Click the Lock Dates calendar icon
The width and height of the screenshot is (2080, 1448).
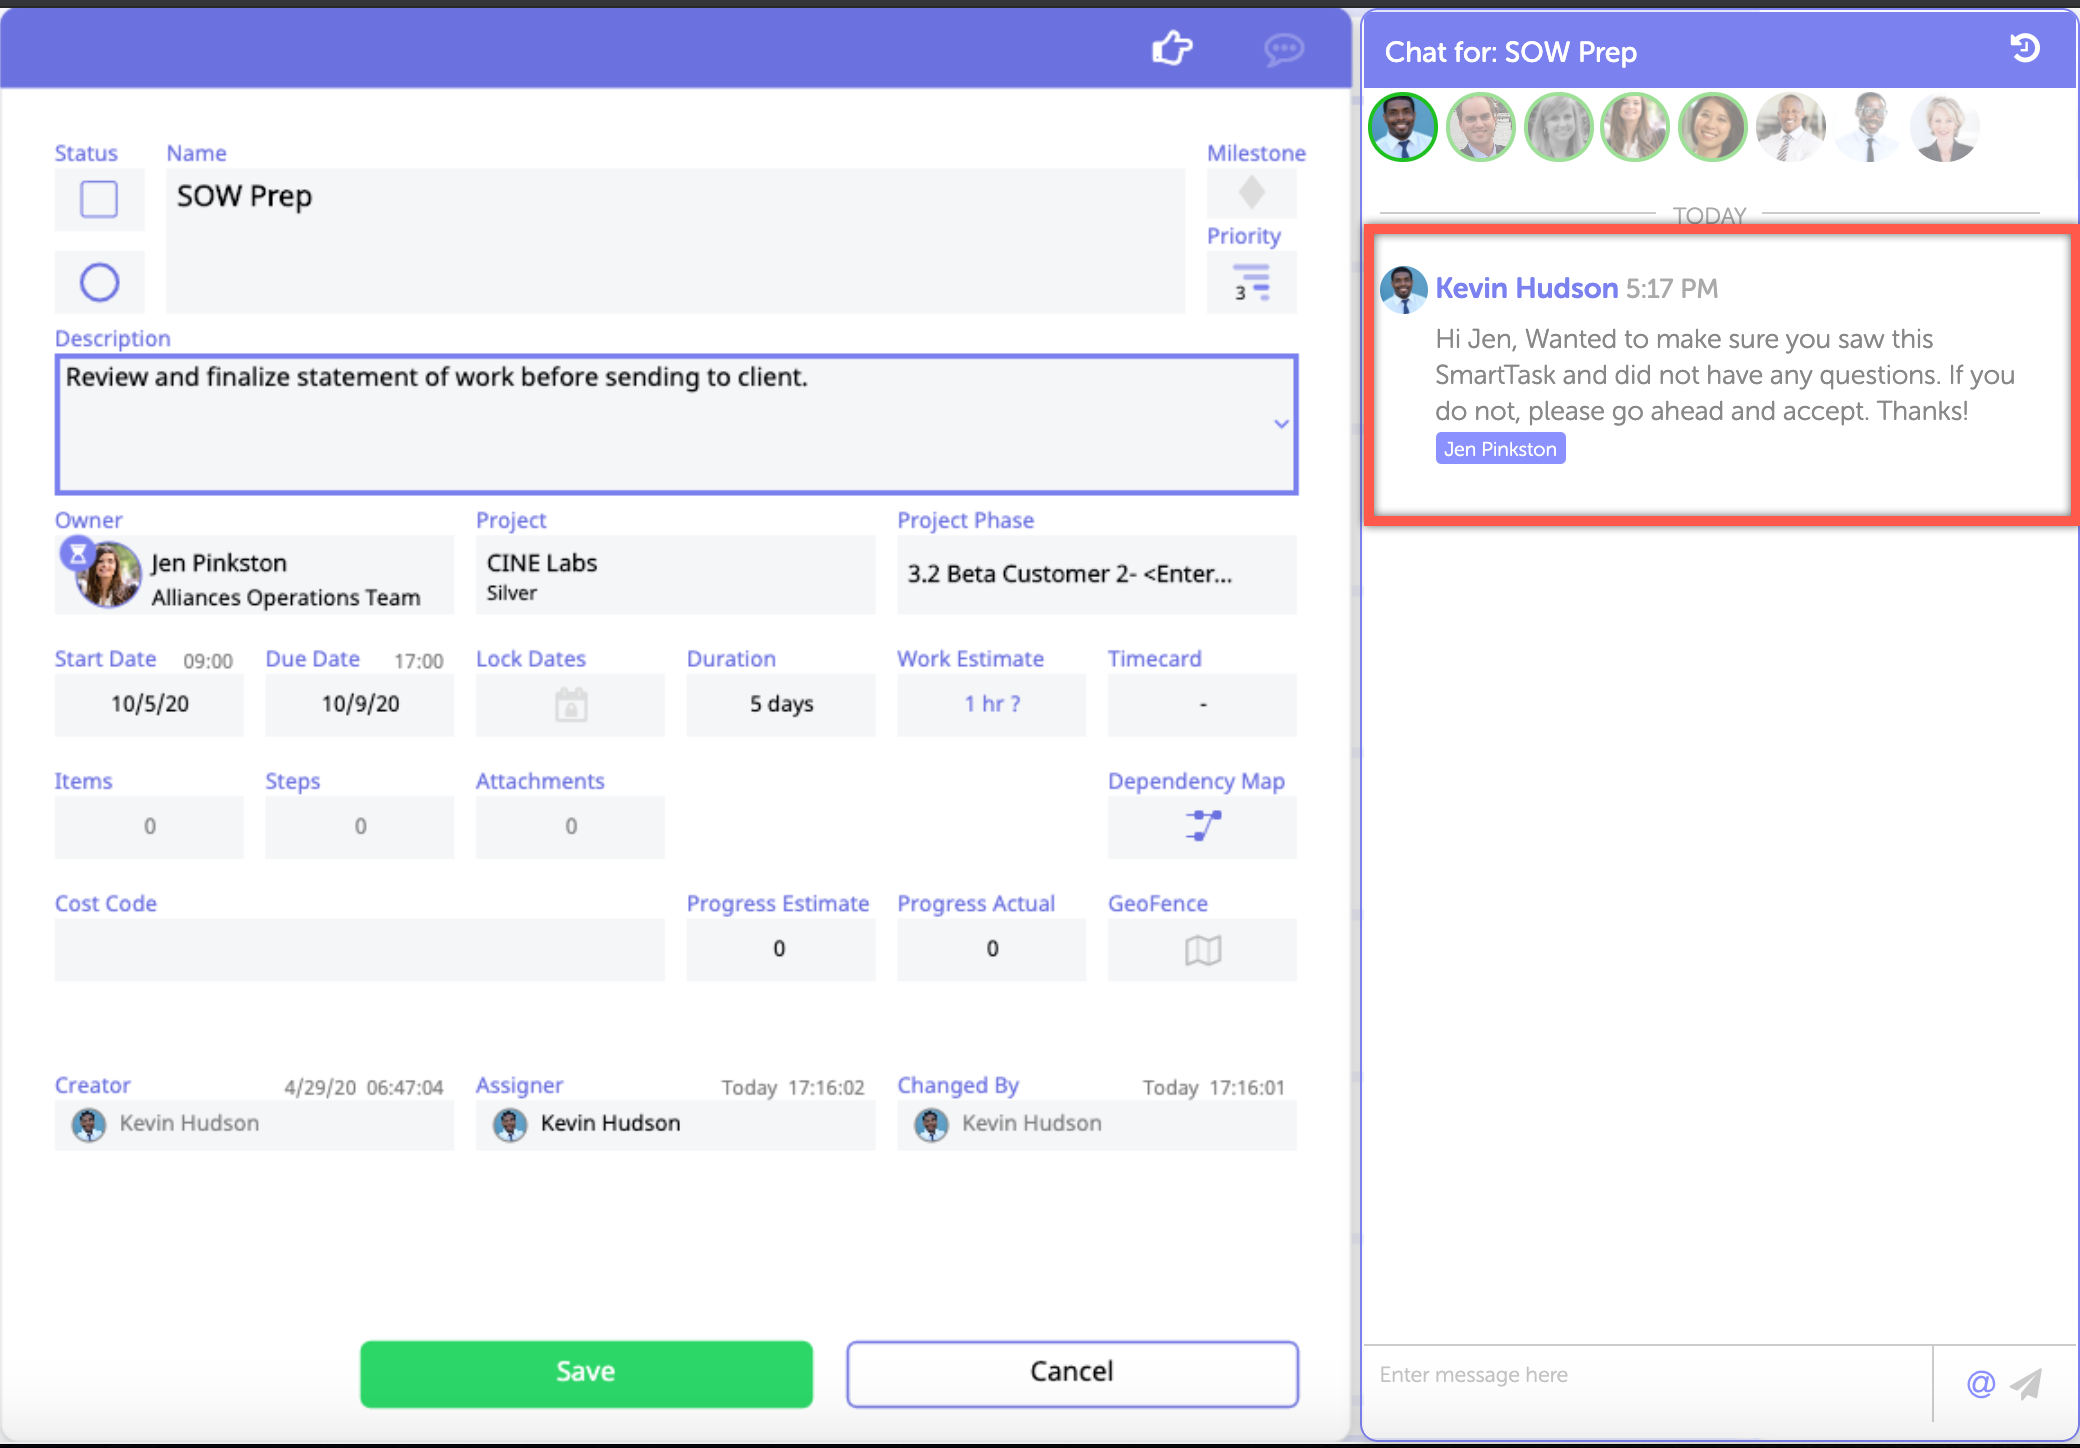pos(570,705)
